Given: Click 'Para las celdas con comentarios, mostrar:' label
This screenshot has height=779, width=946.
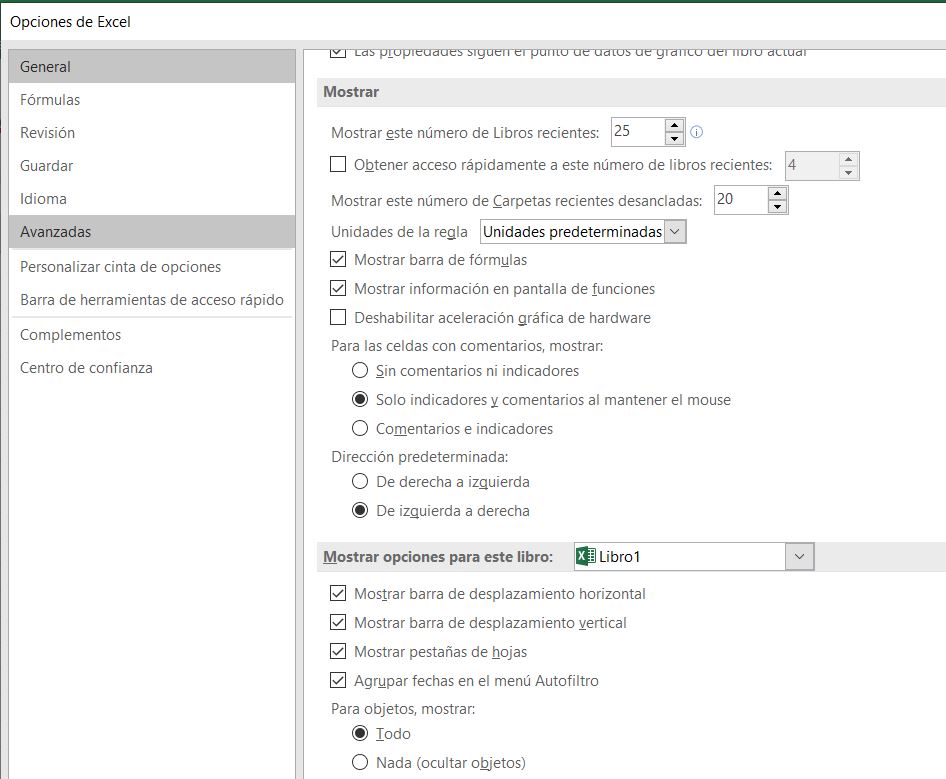Looking at the screenshot, I should 467,346.
